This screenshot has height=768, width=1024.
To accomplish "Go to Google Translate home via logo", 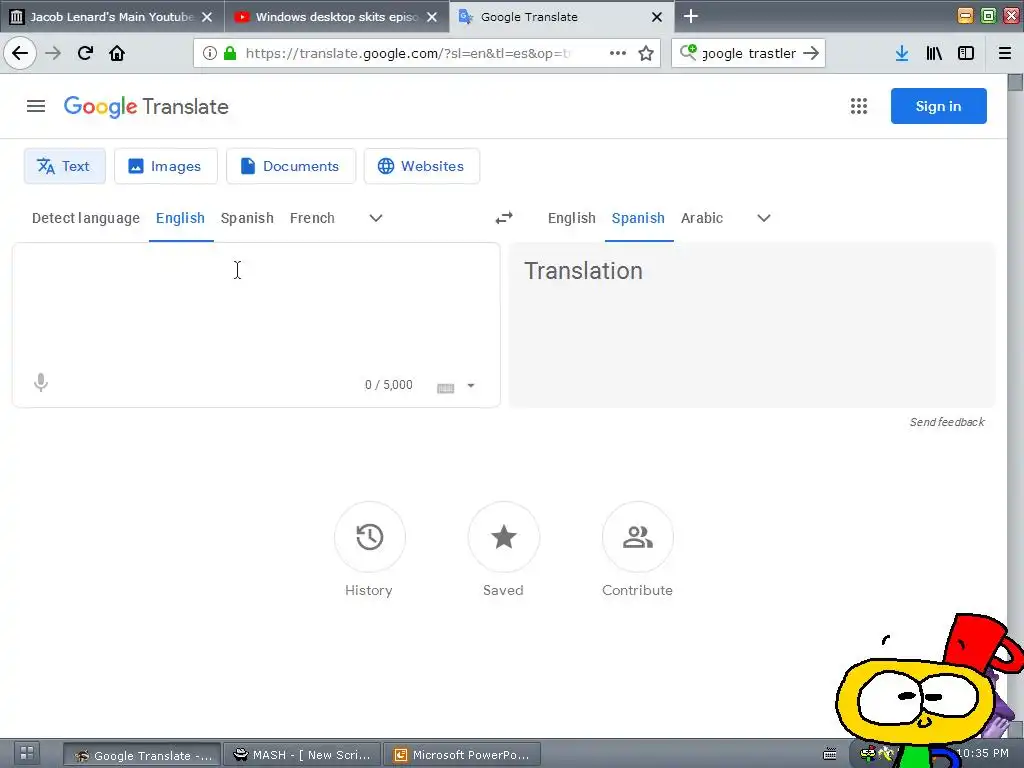I will click(146, 106).
